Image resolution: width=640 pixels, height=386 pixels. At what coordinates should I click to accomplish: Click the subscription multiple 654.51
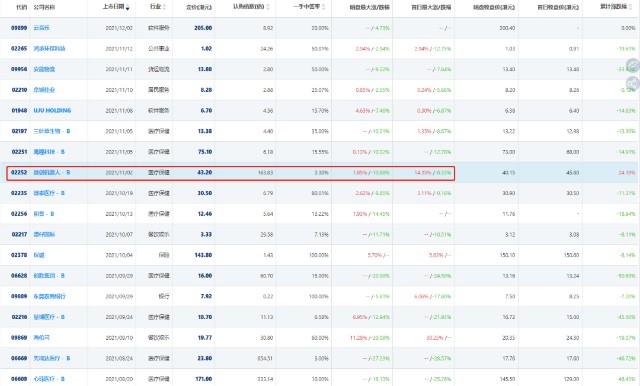point(265,358)
